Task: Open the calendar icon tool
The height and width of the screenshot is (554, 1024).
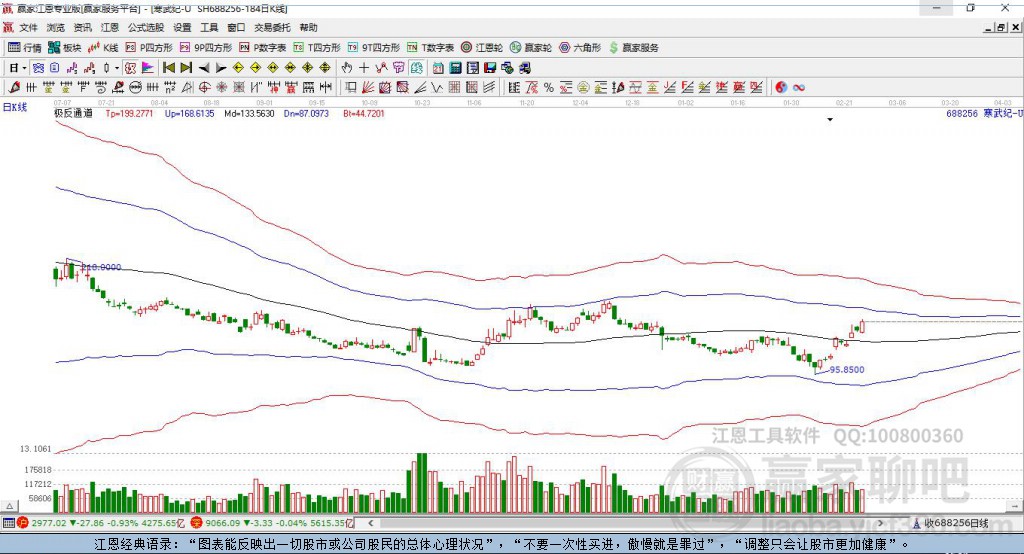Action: pos(438,68)
